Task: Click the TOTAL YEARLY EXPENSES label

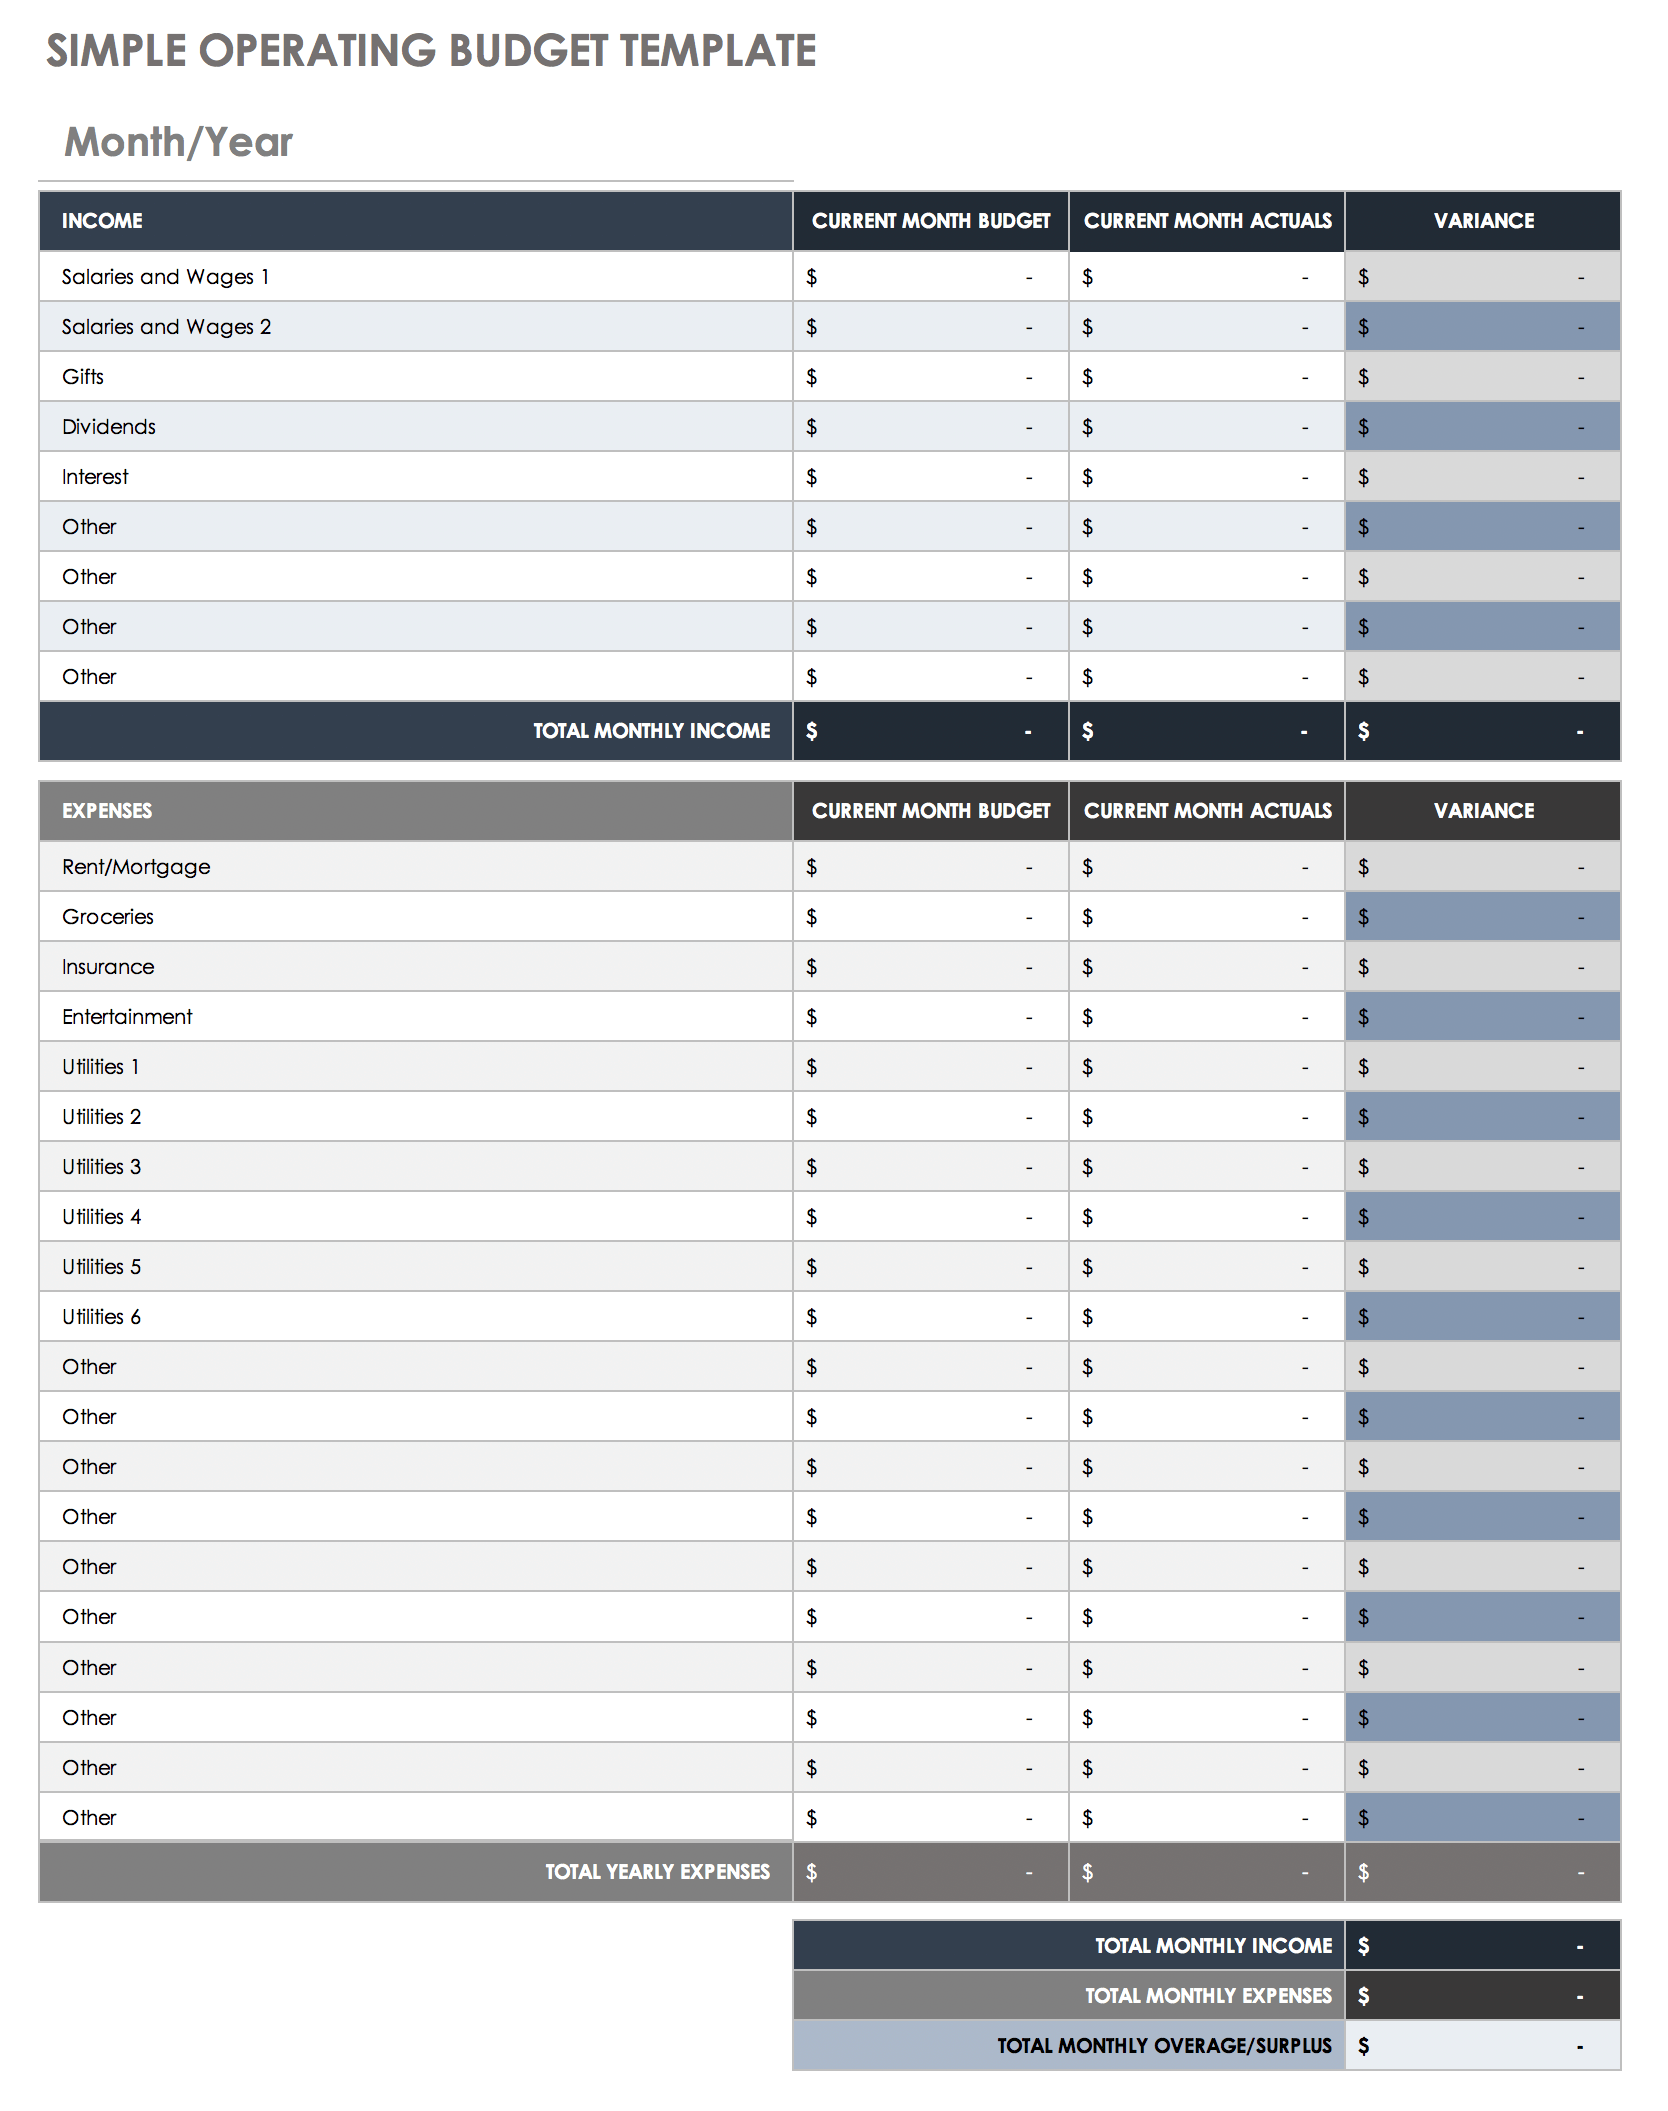Action: (x=657, y=1872)
